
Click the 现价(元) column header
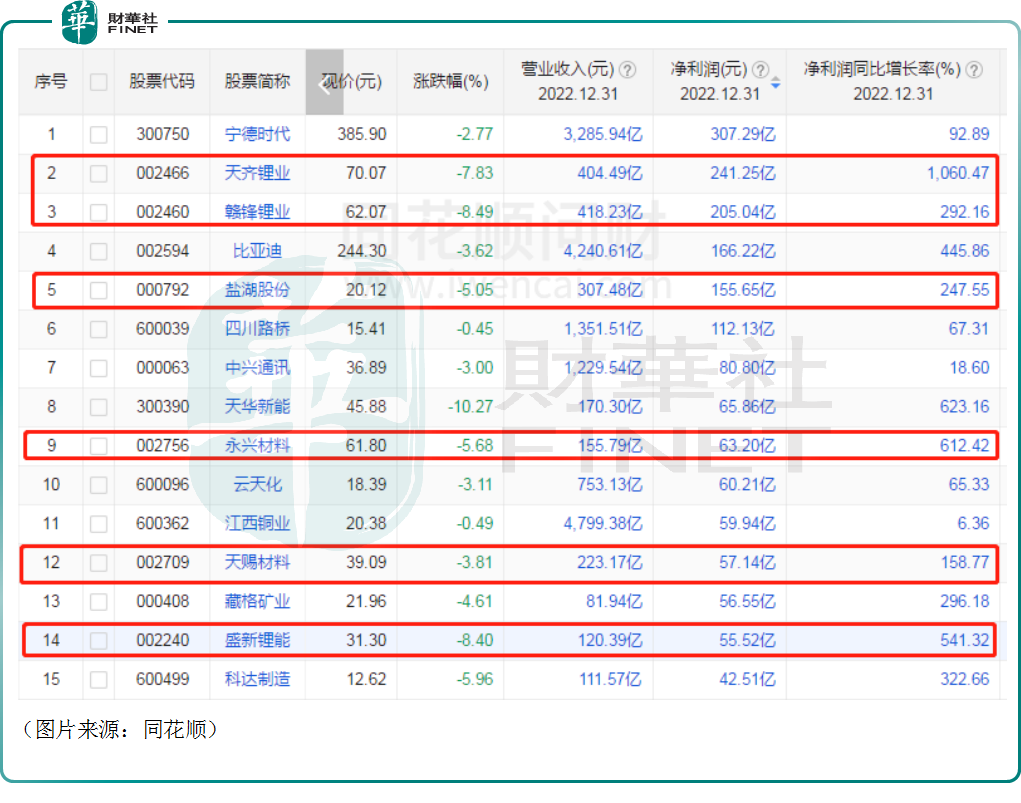352,81
